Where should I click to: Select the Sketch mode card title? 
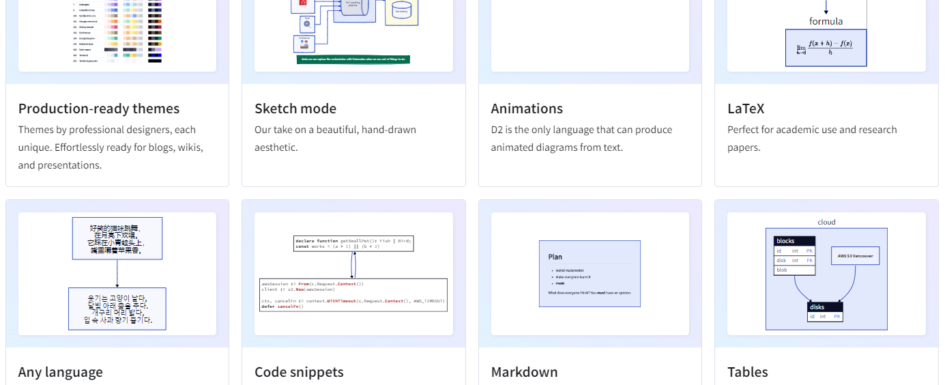295,108
